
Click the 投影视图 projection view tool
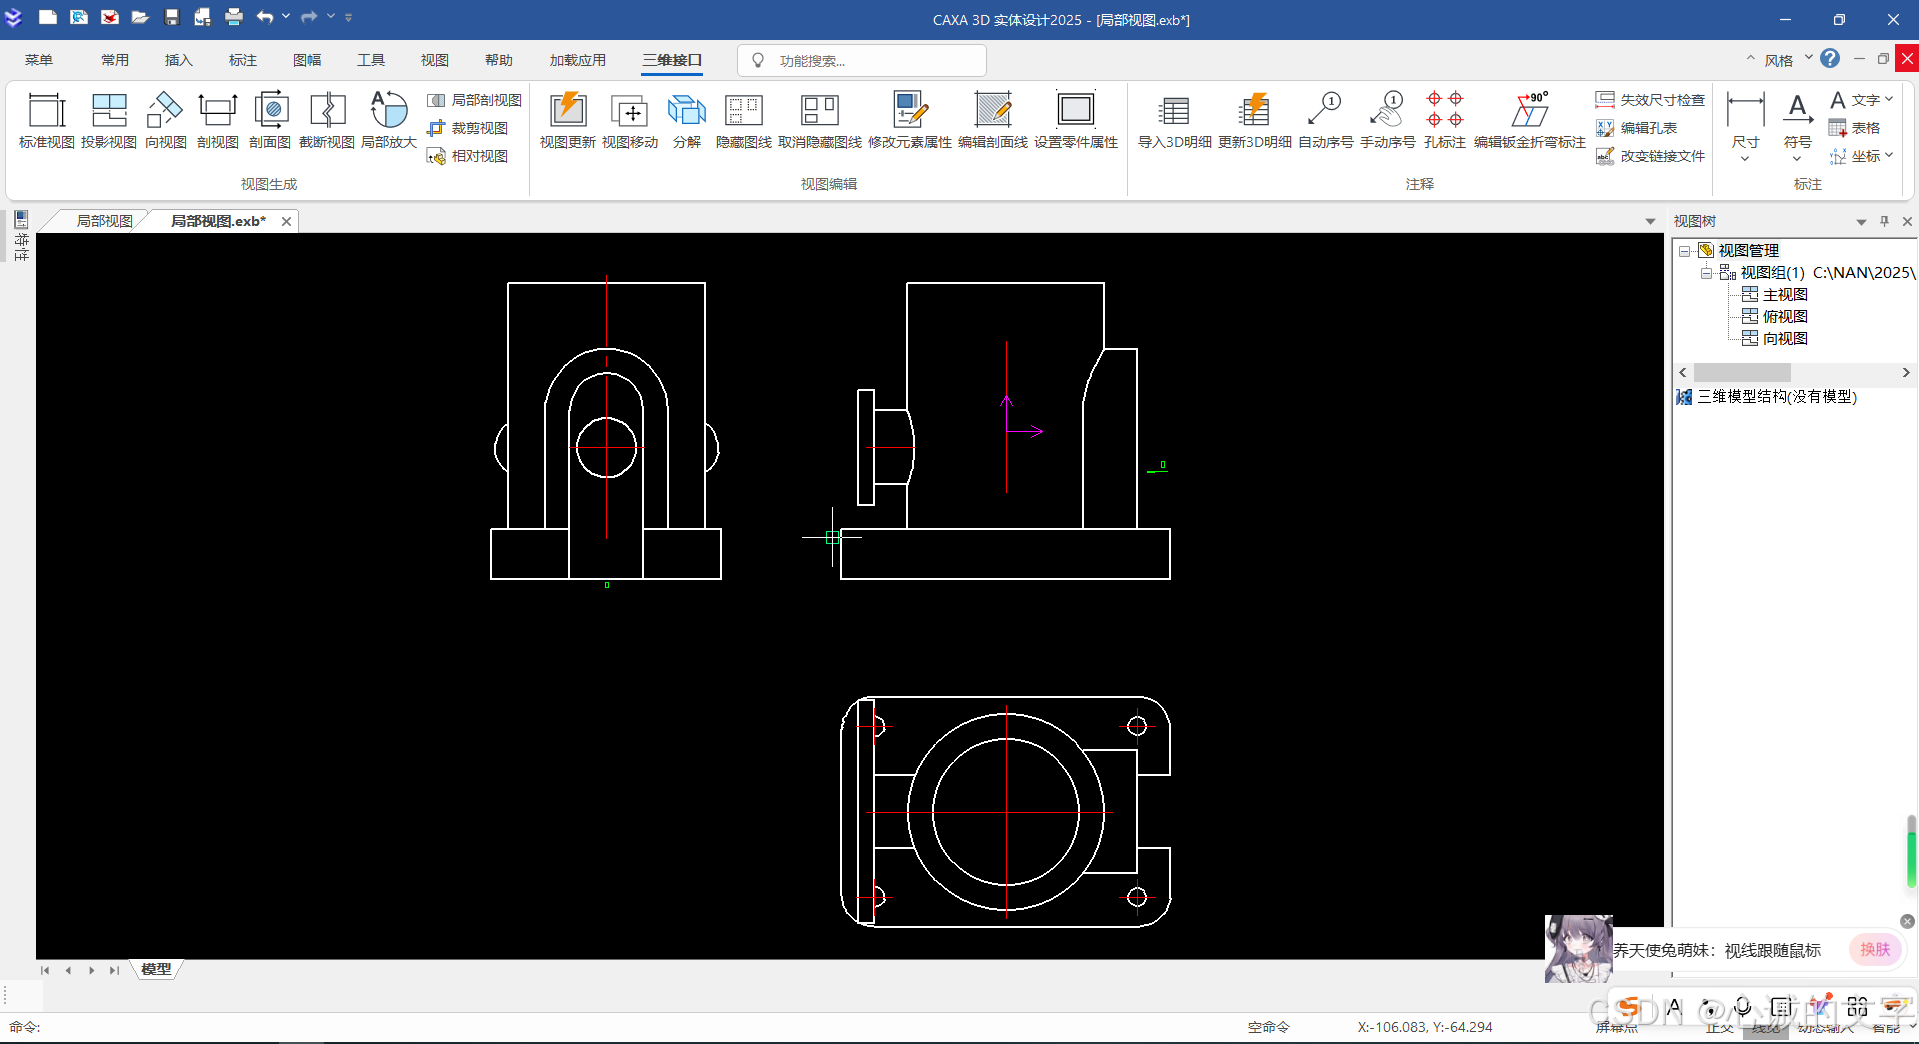click(109, 121)
